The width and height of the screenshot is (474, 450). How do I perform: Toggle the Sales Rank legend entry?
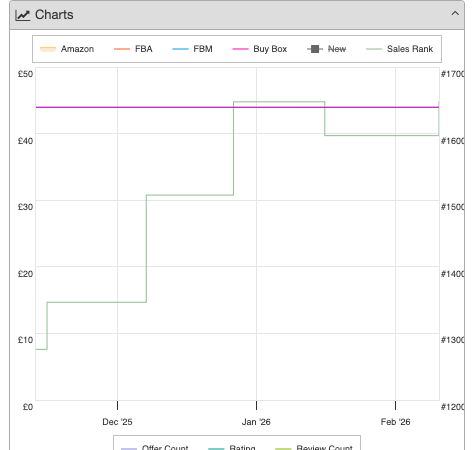click(399, 49)
